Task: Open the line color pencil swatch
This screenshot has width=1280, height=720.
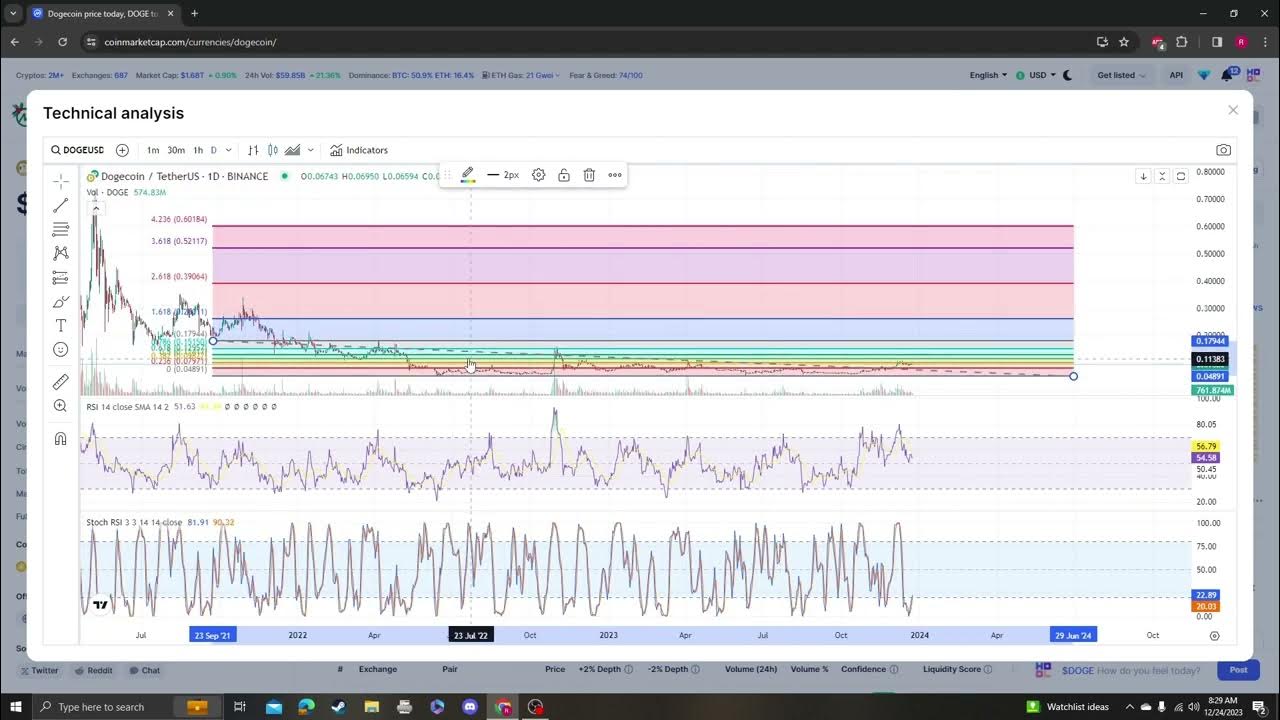Action: point(467,175)
